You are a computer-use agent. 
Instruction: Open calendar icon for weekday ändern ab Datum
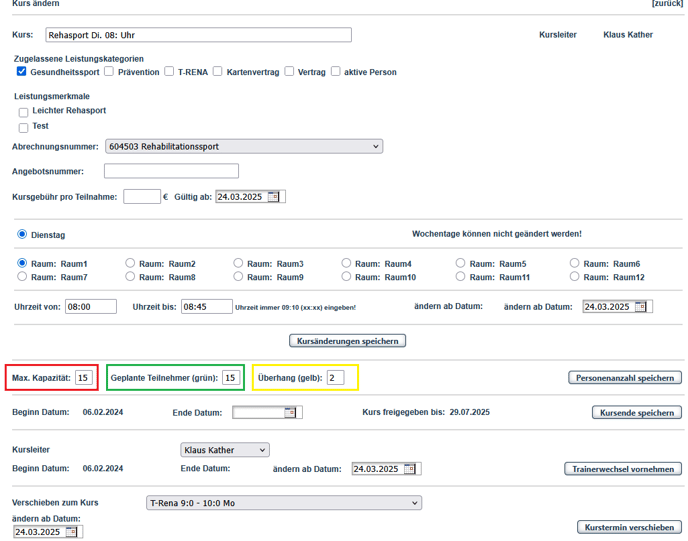(x=641, y=307)
